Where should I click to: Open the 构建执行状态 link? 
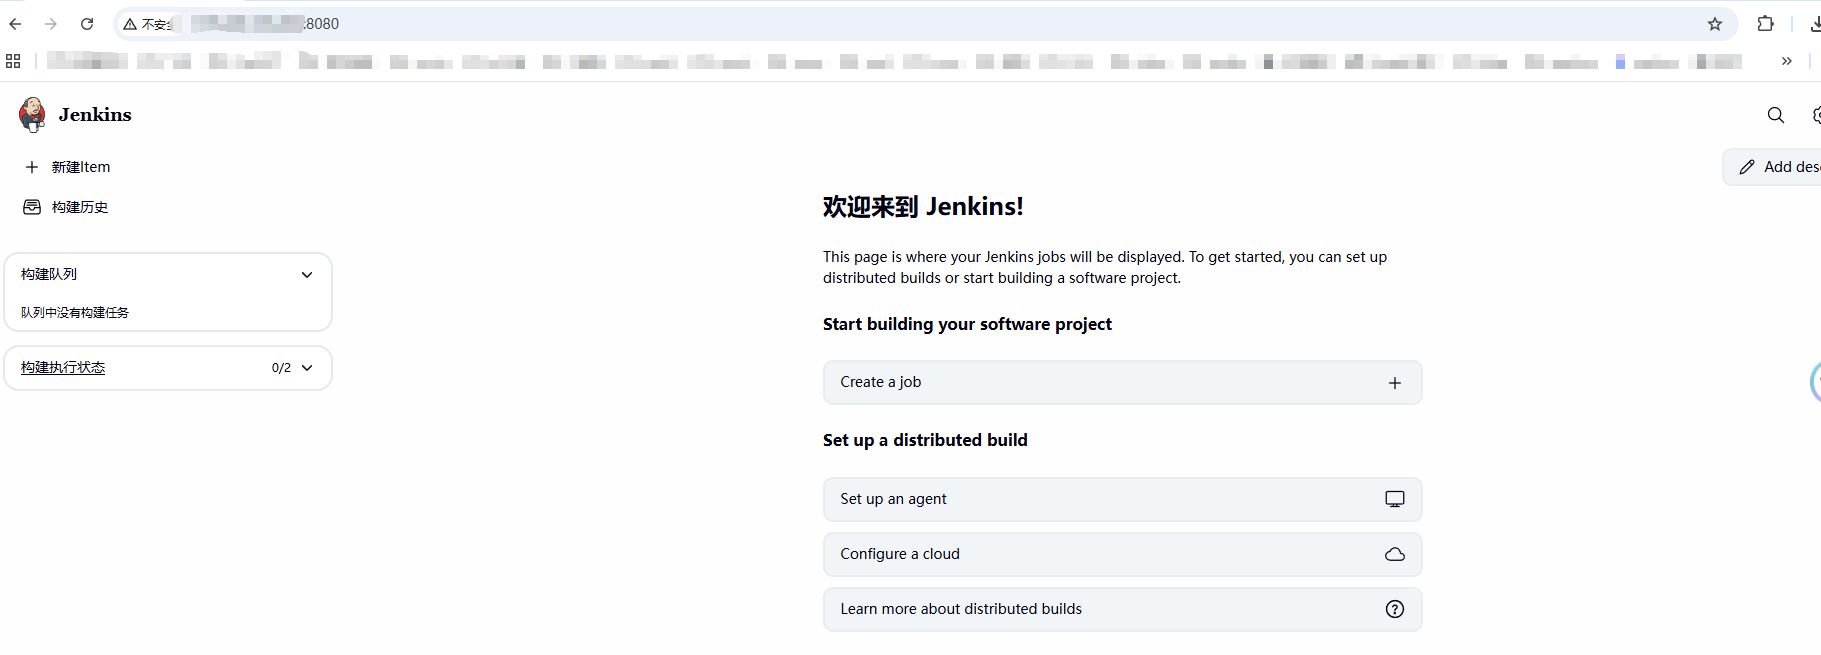coord(63,368)
